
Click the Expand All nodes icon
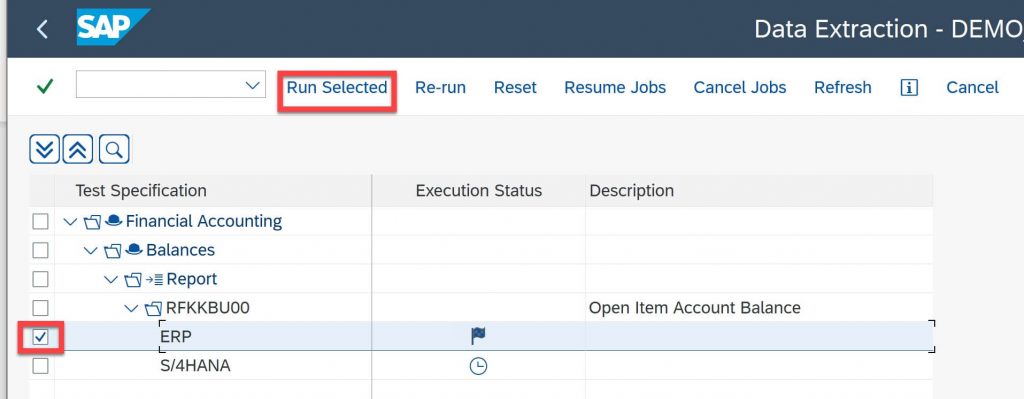pos(44,150)
